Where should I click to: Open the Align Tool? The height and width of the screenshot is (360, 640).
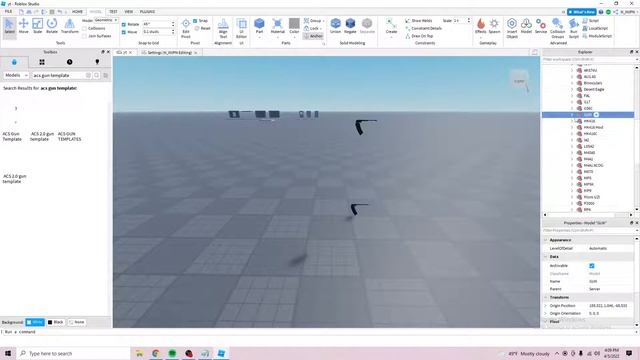[x=223, y=28]
